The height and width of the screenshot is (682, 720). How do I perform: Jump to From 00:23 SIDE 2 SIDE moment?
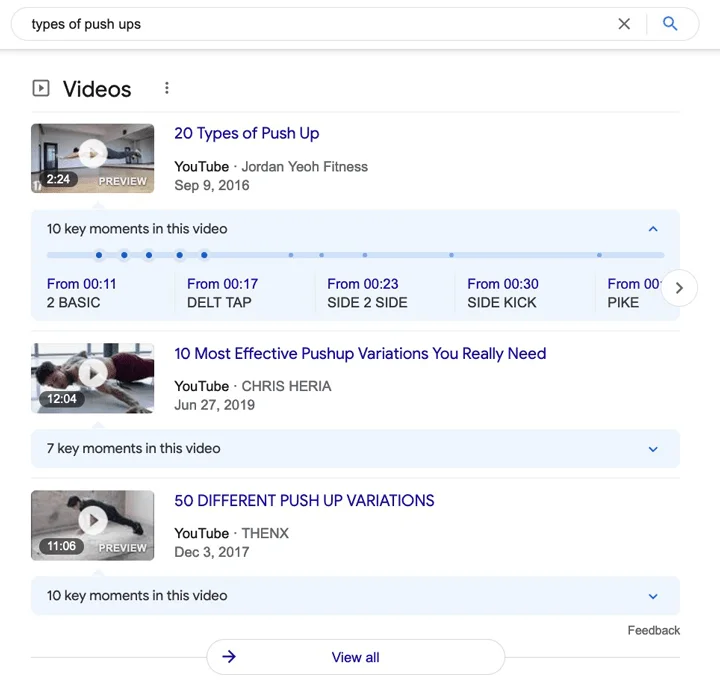pyautogui.click(x=367, y=293)
